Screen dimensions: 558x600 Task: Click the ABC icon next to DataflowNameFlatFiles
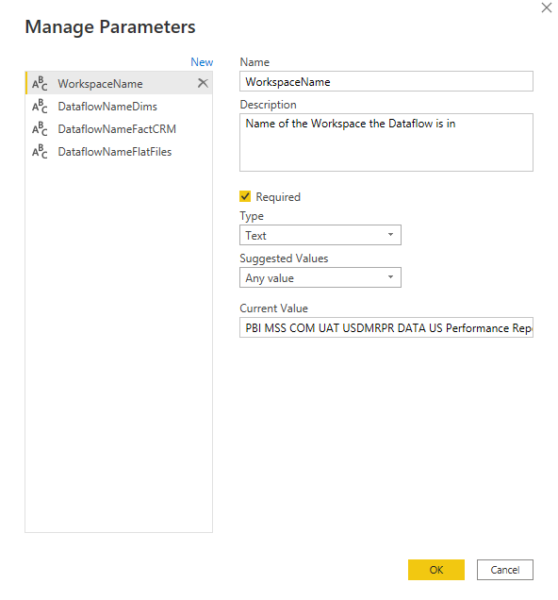(x=40, y=152)
